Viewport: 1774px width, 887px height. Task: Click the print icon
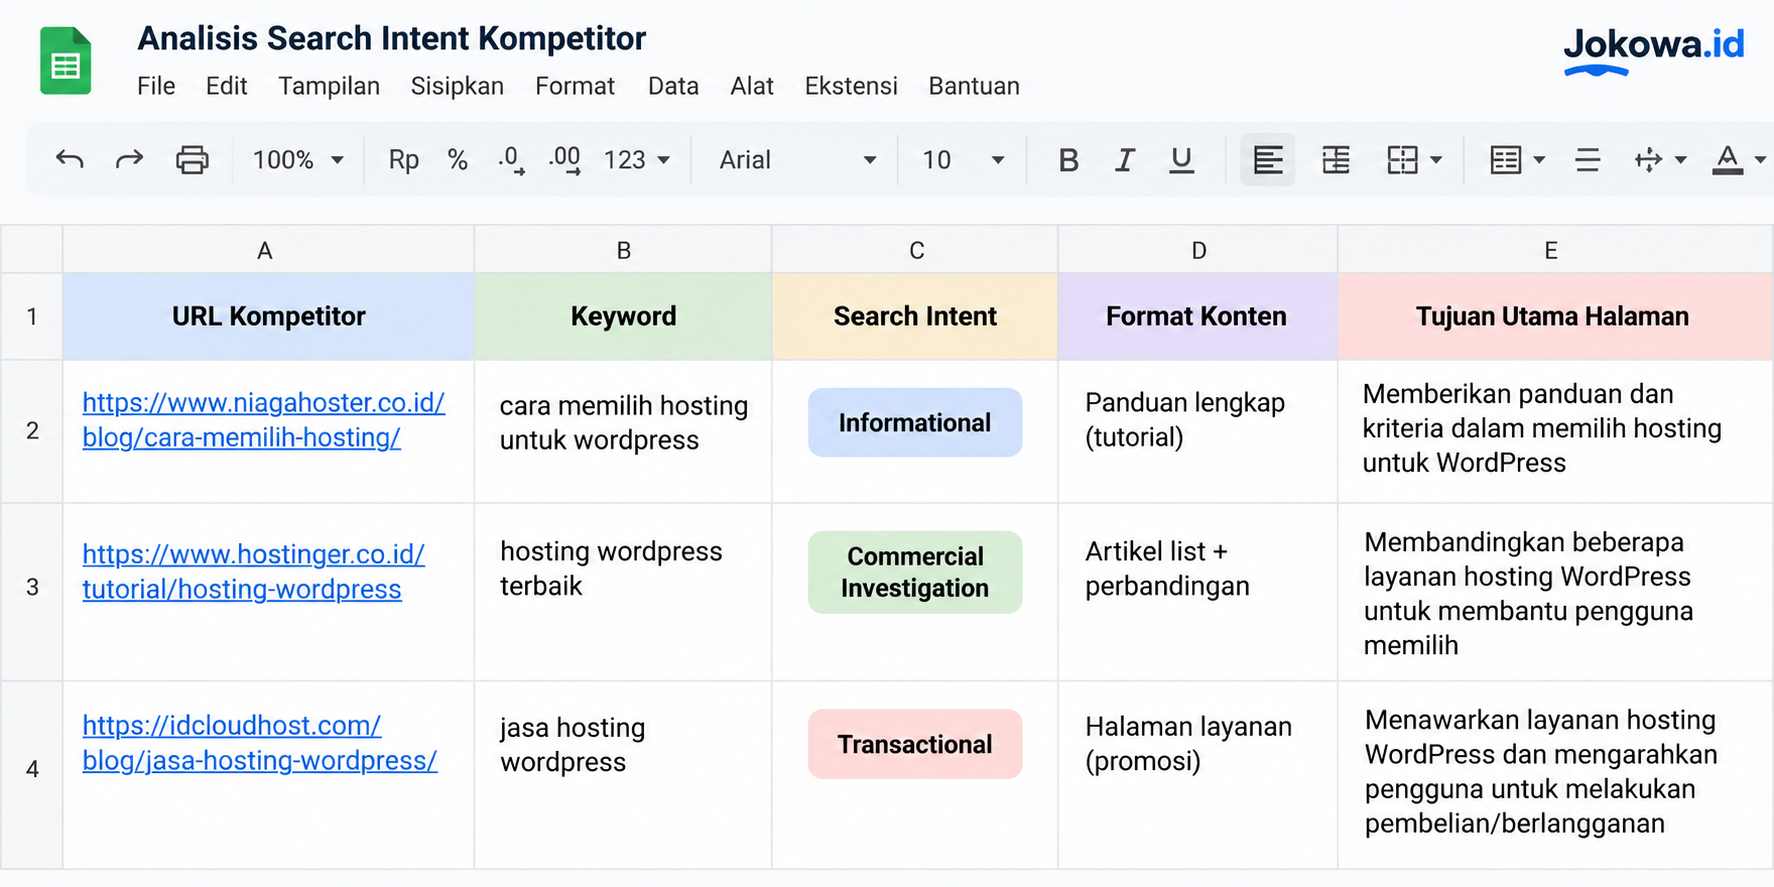[192, 159]
